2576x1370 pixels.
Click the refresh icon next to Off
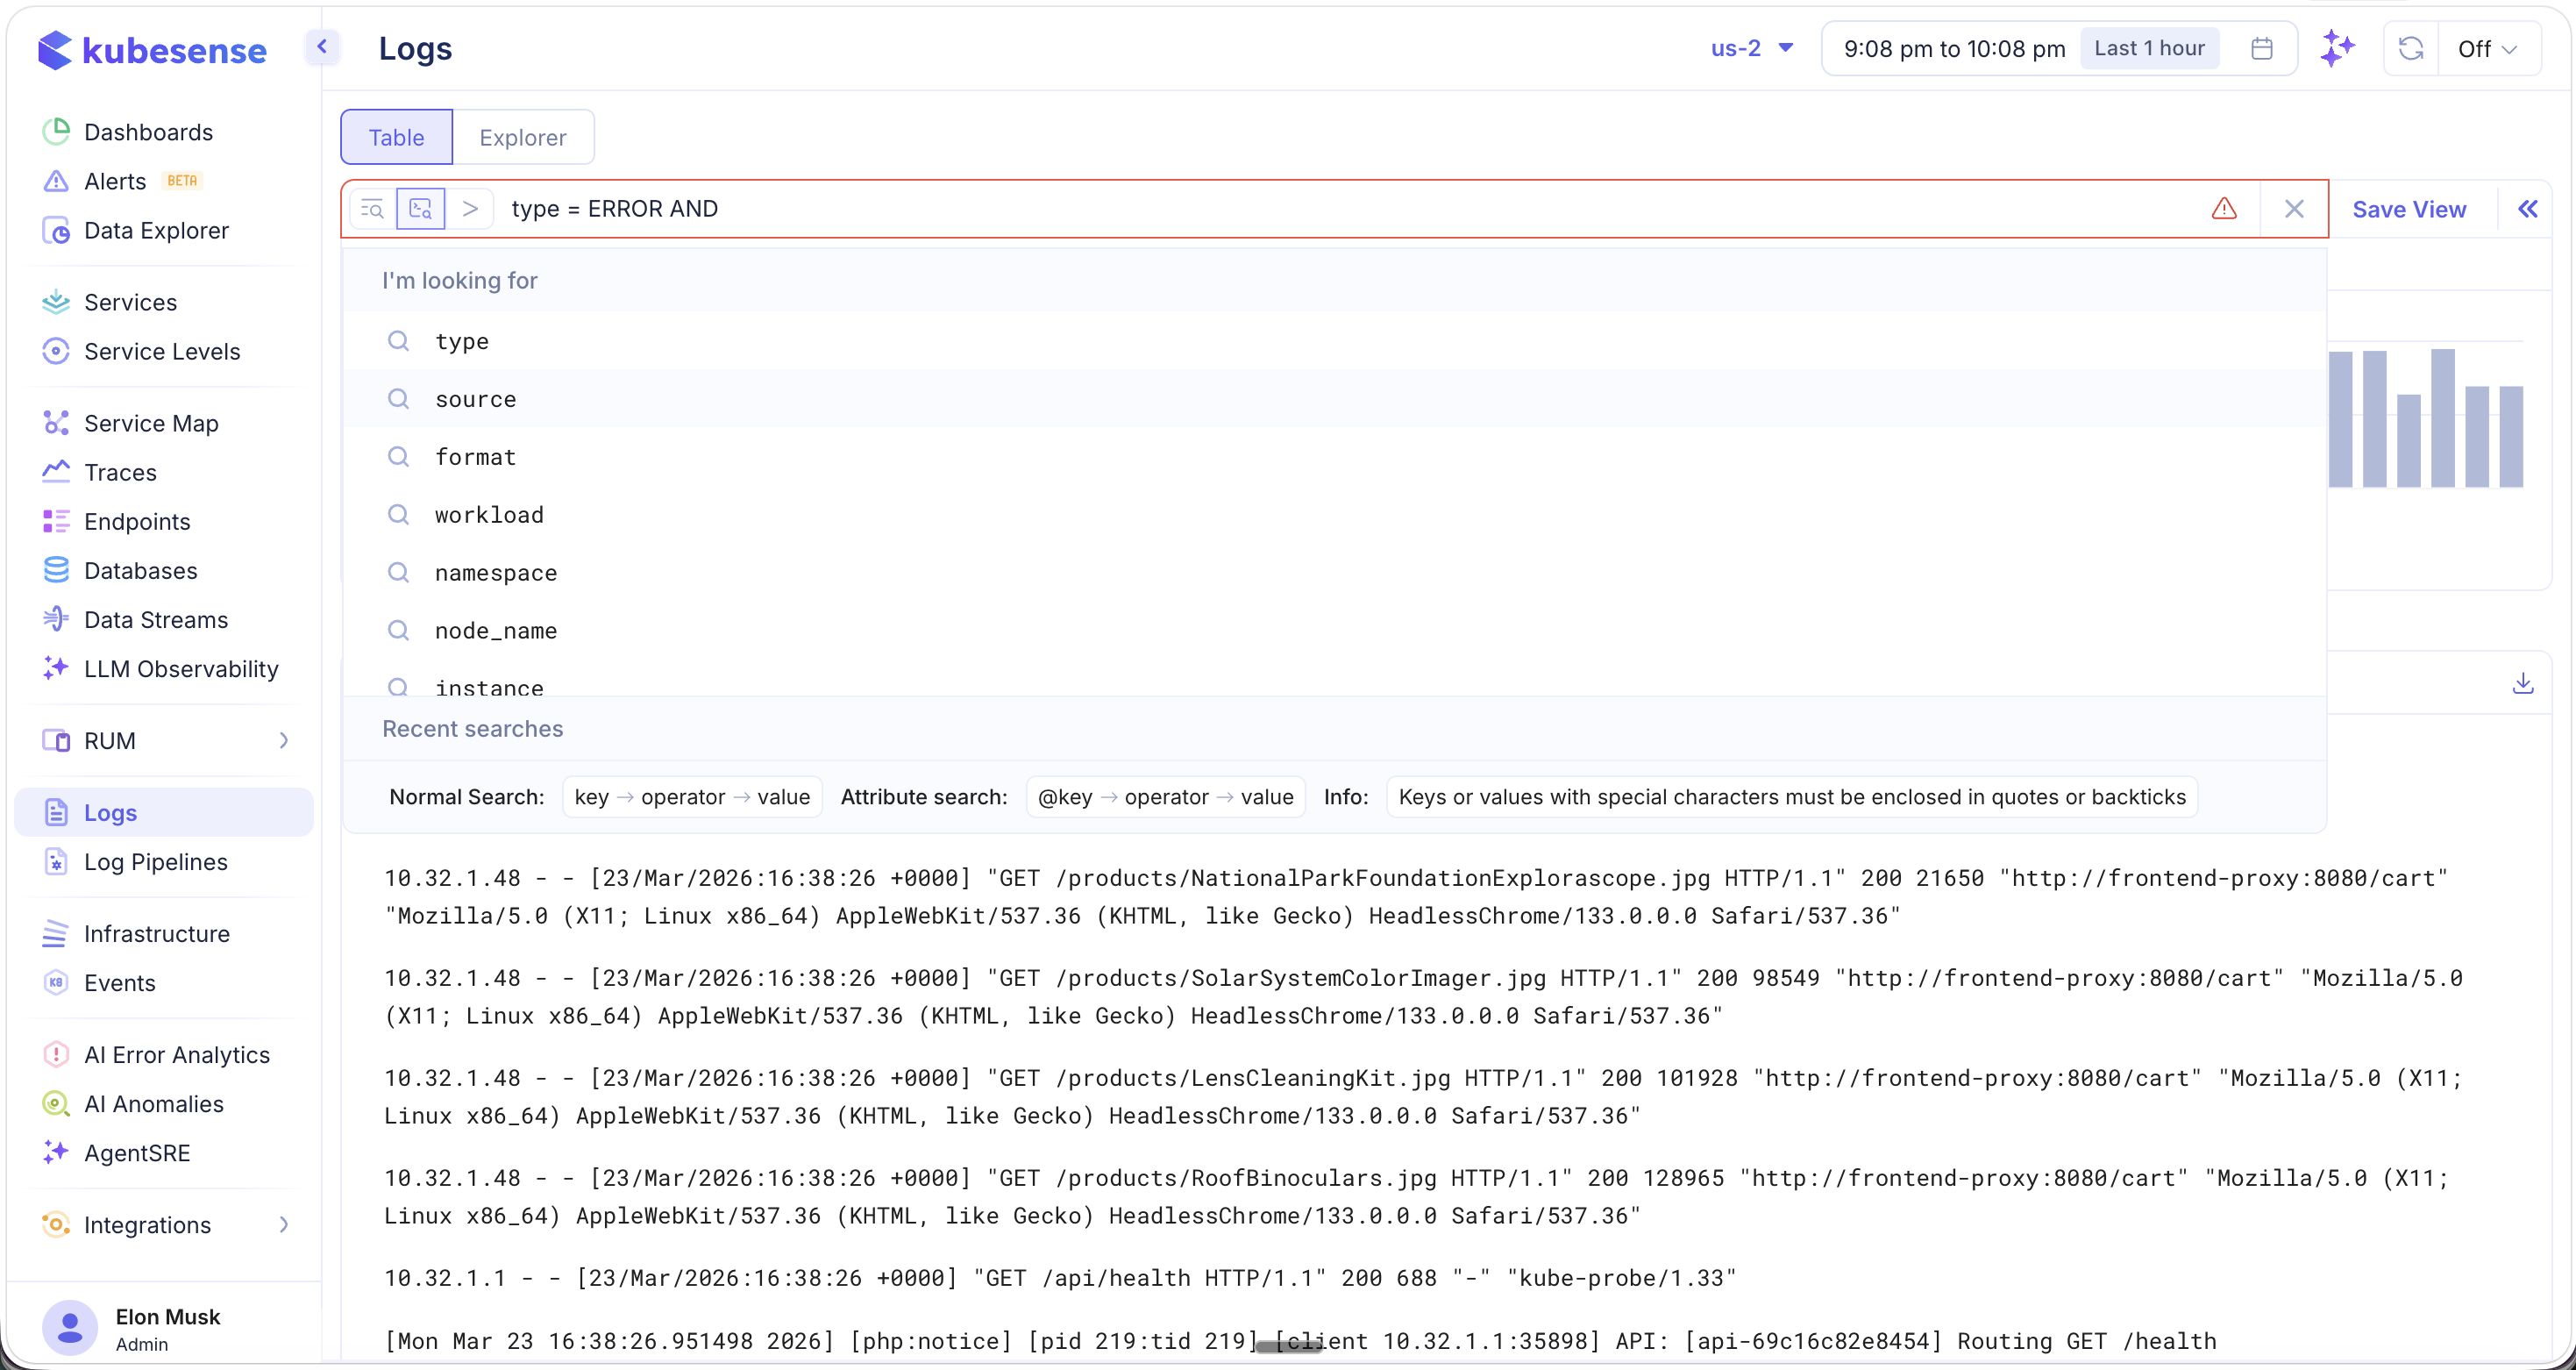point(2411,48)
